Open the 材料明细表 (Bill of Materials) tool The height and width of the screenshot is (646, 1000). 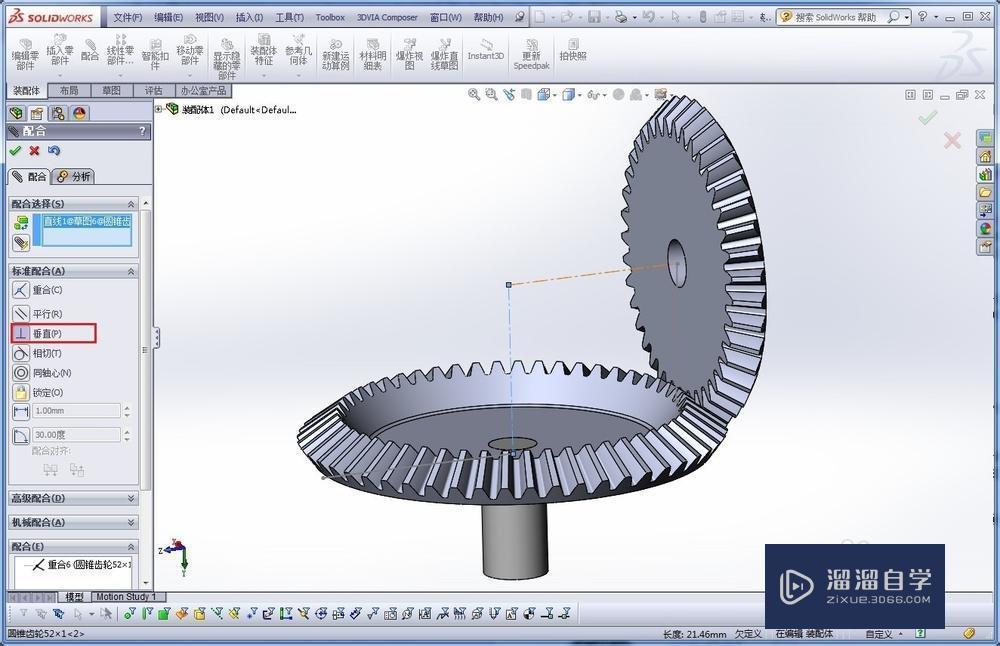(x=372, y=55)
